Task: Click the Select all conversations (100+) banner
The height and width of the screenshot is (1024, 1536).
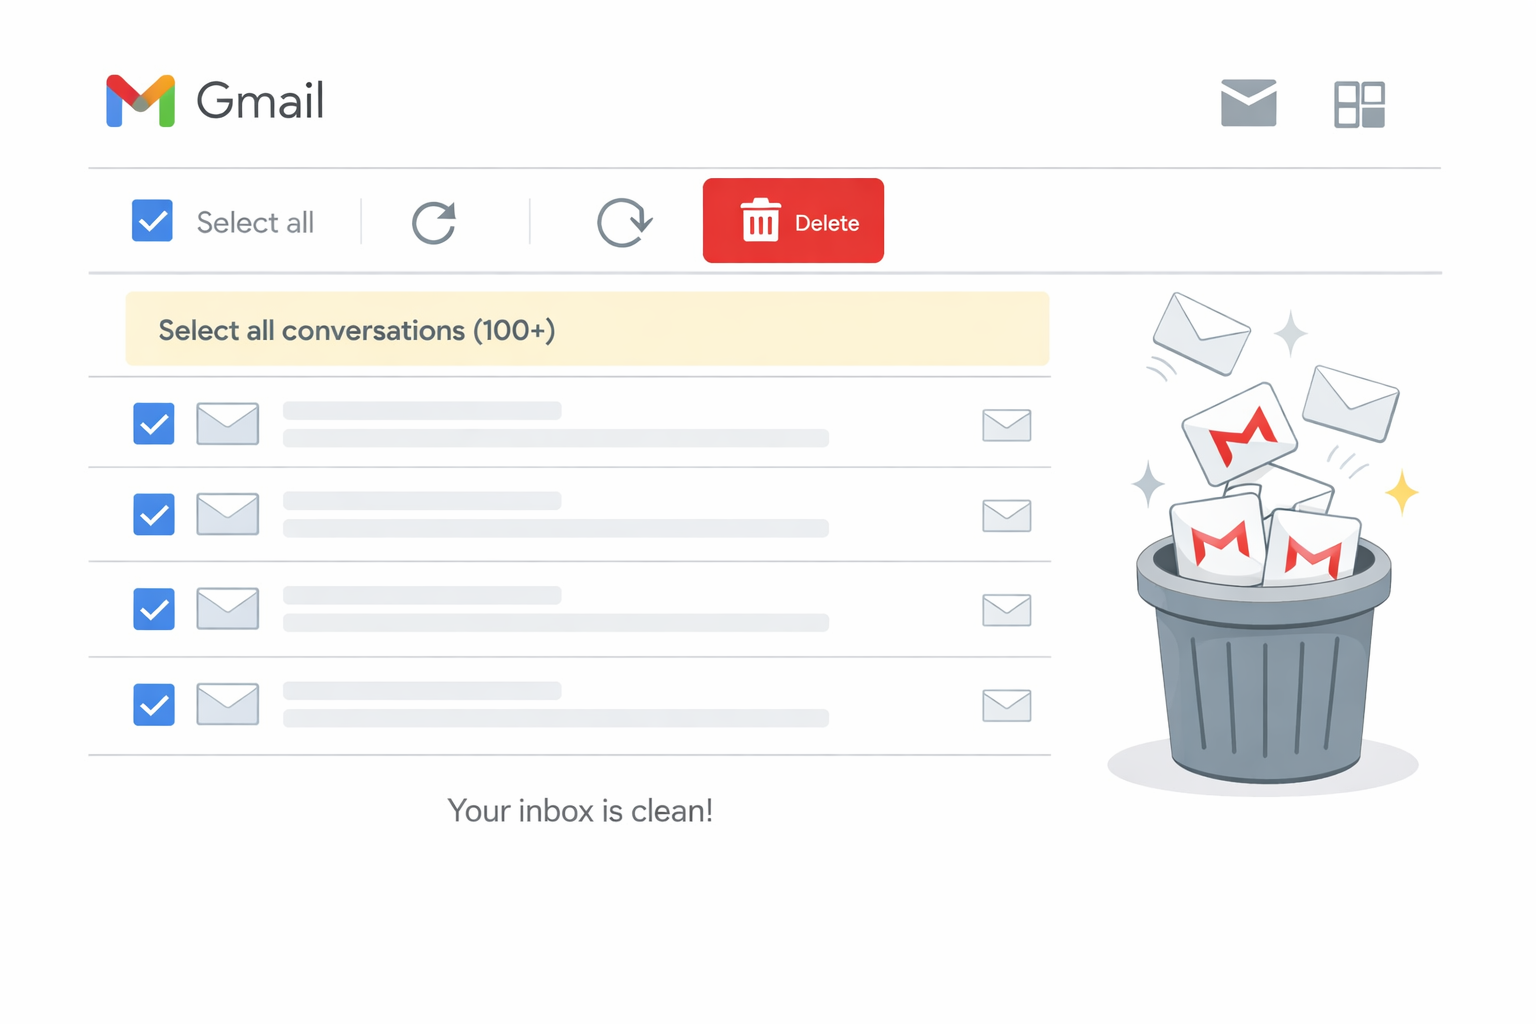Action: click(586, 329)
